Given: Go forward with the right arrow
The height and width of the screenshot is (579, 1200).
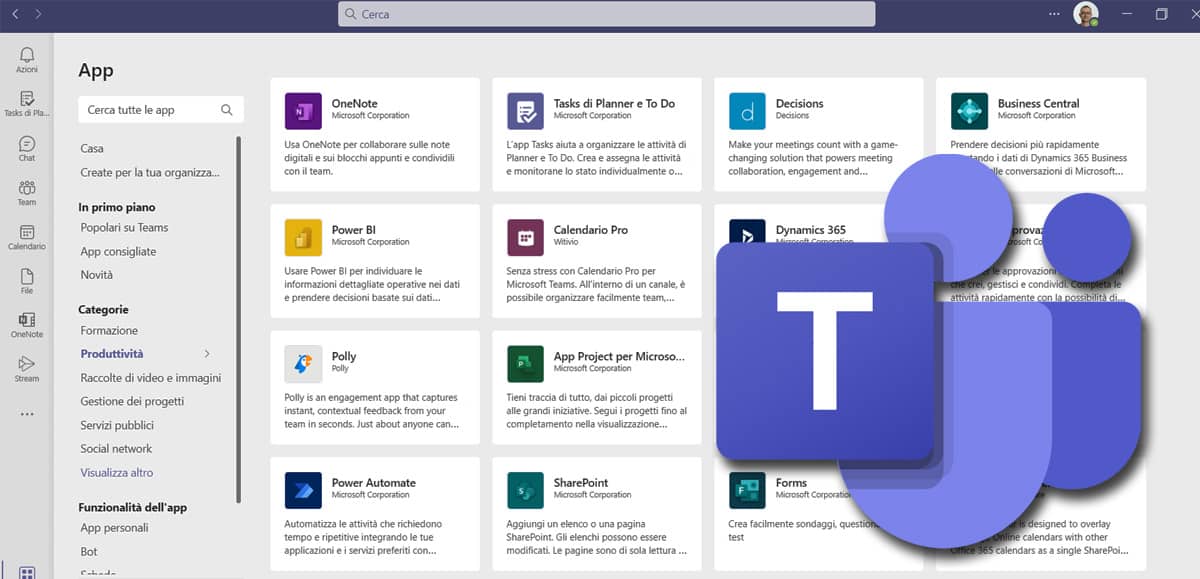Looking at the screenshot, I should point(38,14).
